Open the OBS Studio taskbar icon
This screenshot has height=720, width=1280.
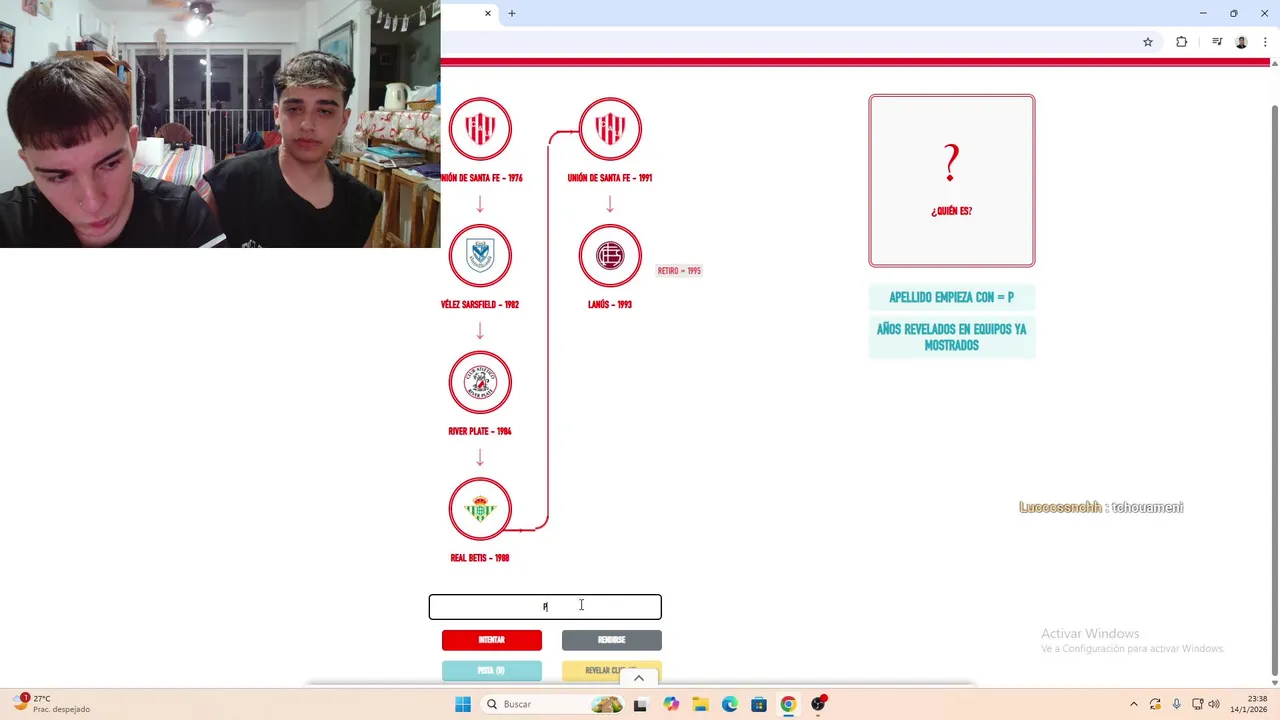pyautogui.click(x=818, y=704)
